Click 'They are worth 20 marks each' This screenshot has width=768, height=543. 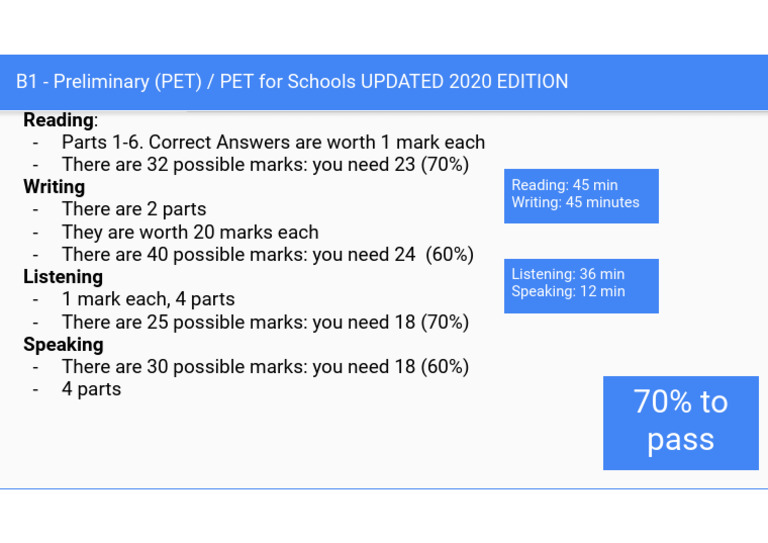point(189,232)
